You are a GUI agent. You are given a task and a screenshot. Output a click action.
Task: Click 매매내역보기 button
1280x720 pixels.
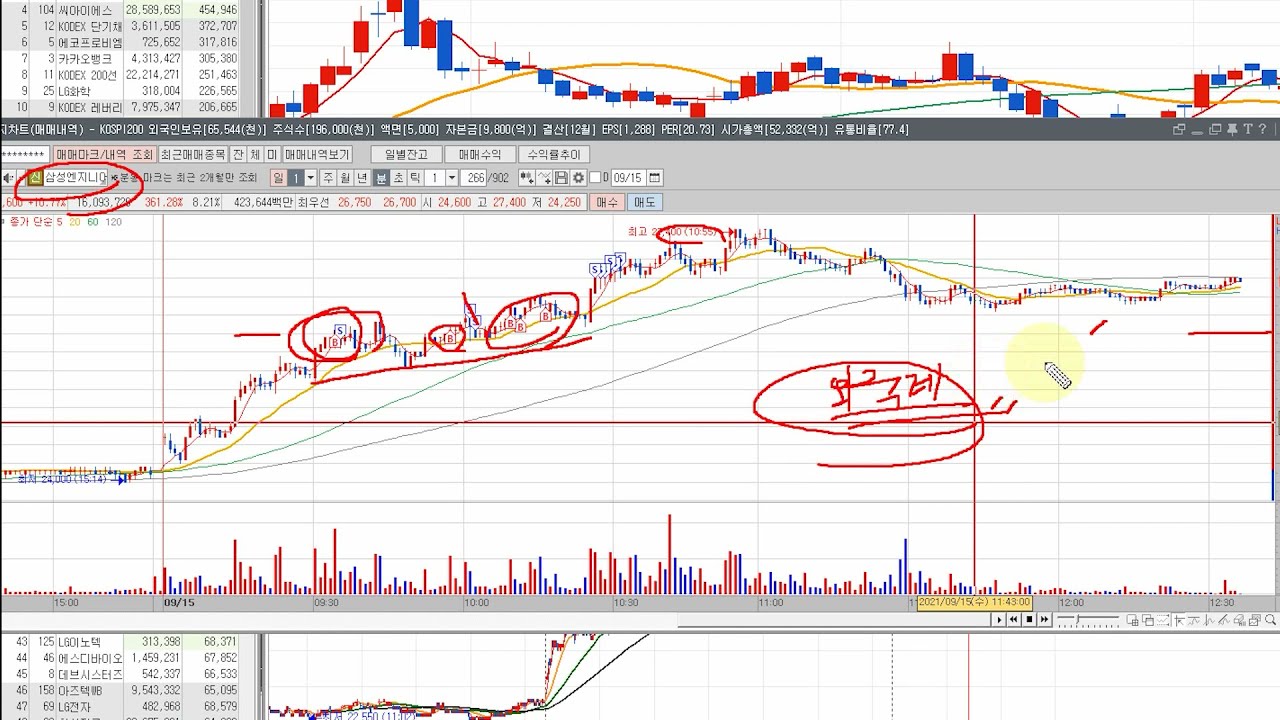[317, 154]
